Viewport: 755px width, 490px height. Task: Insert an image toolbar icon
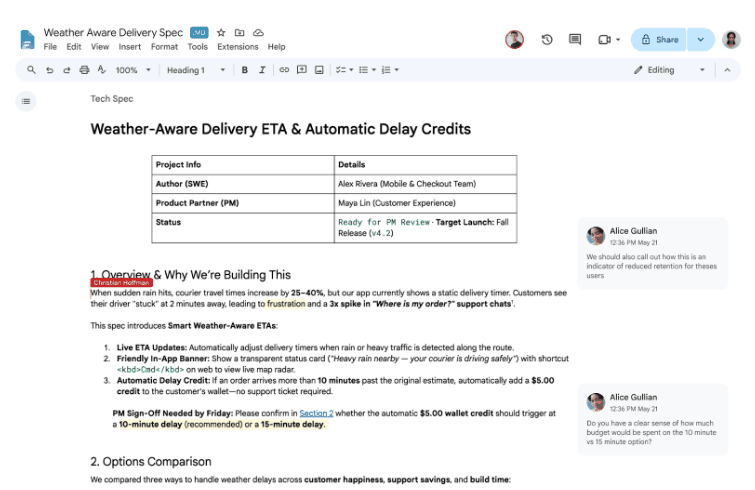(x=319, y=70)
